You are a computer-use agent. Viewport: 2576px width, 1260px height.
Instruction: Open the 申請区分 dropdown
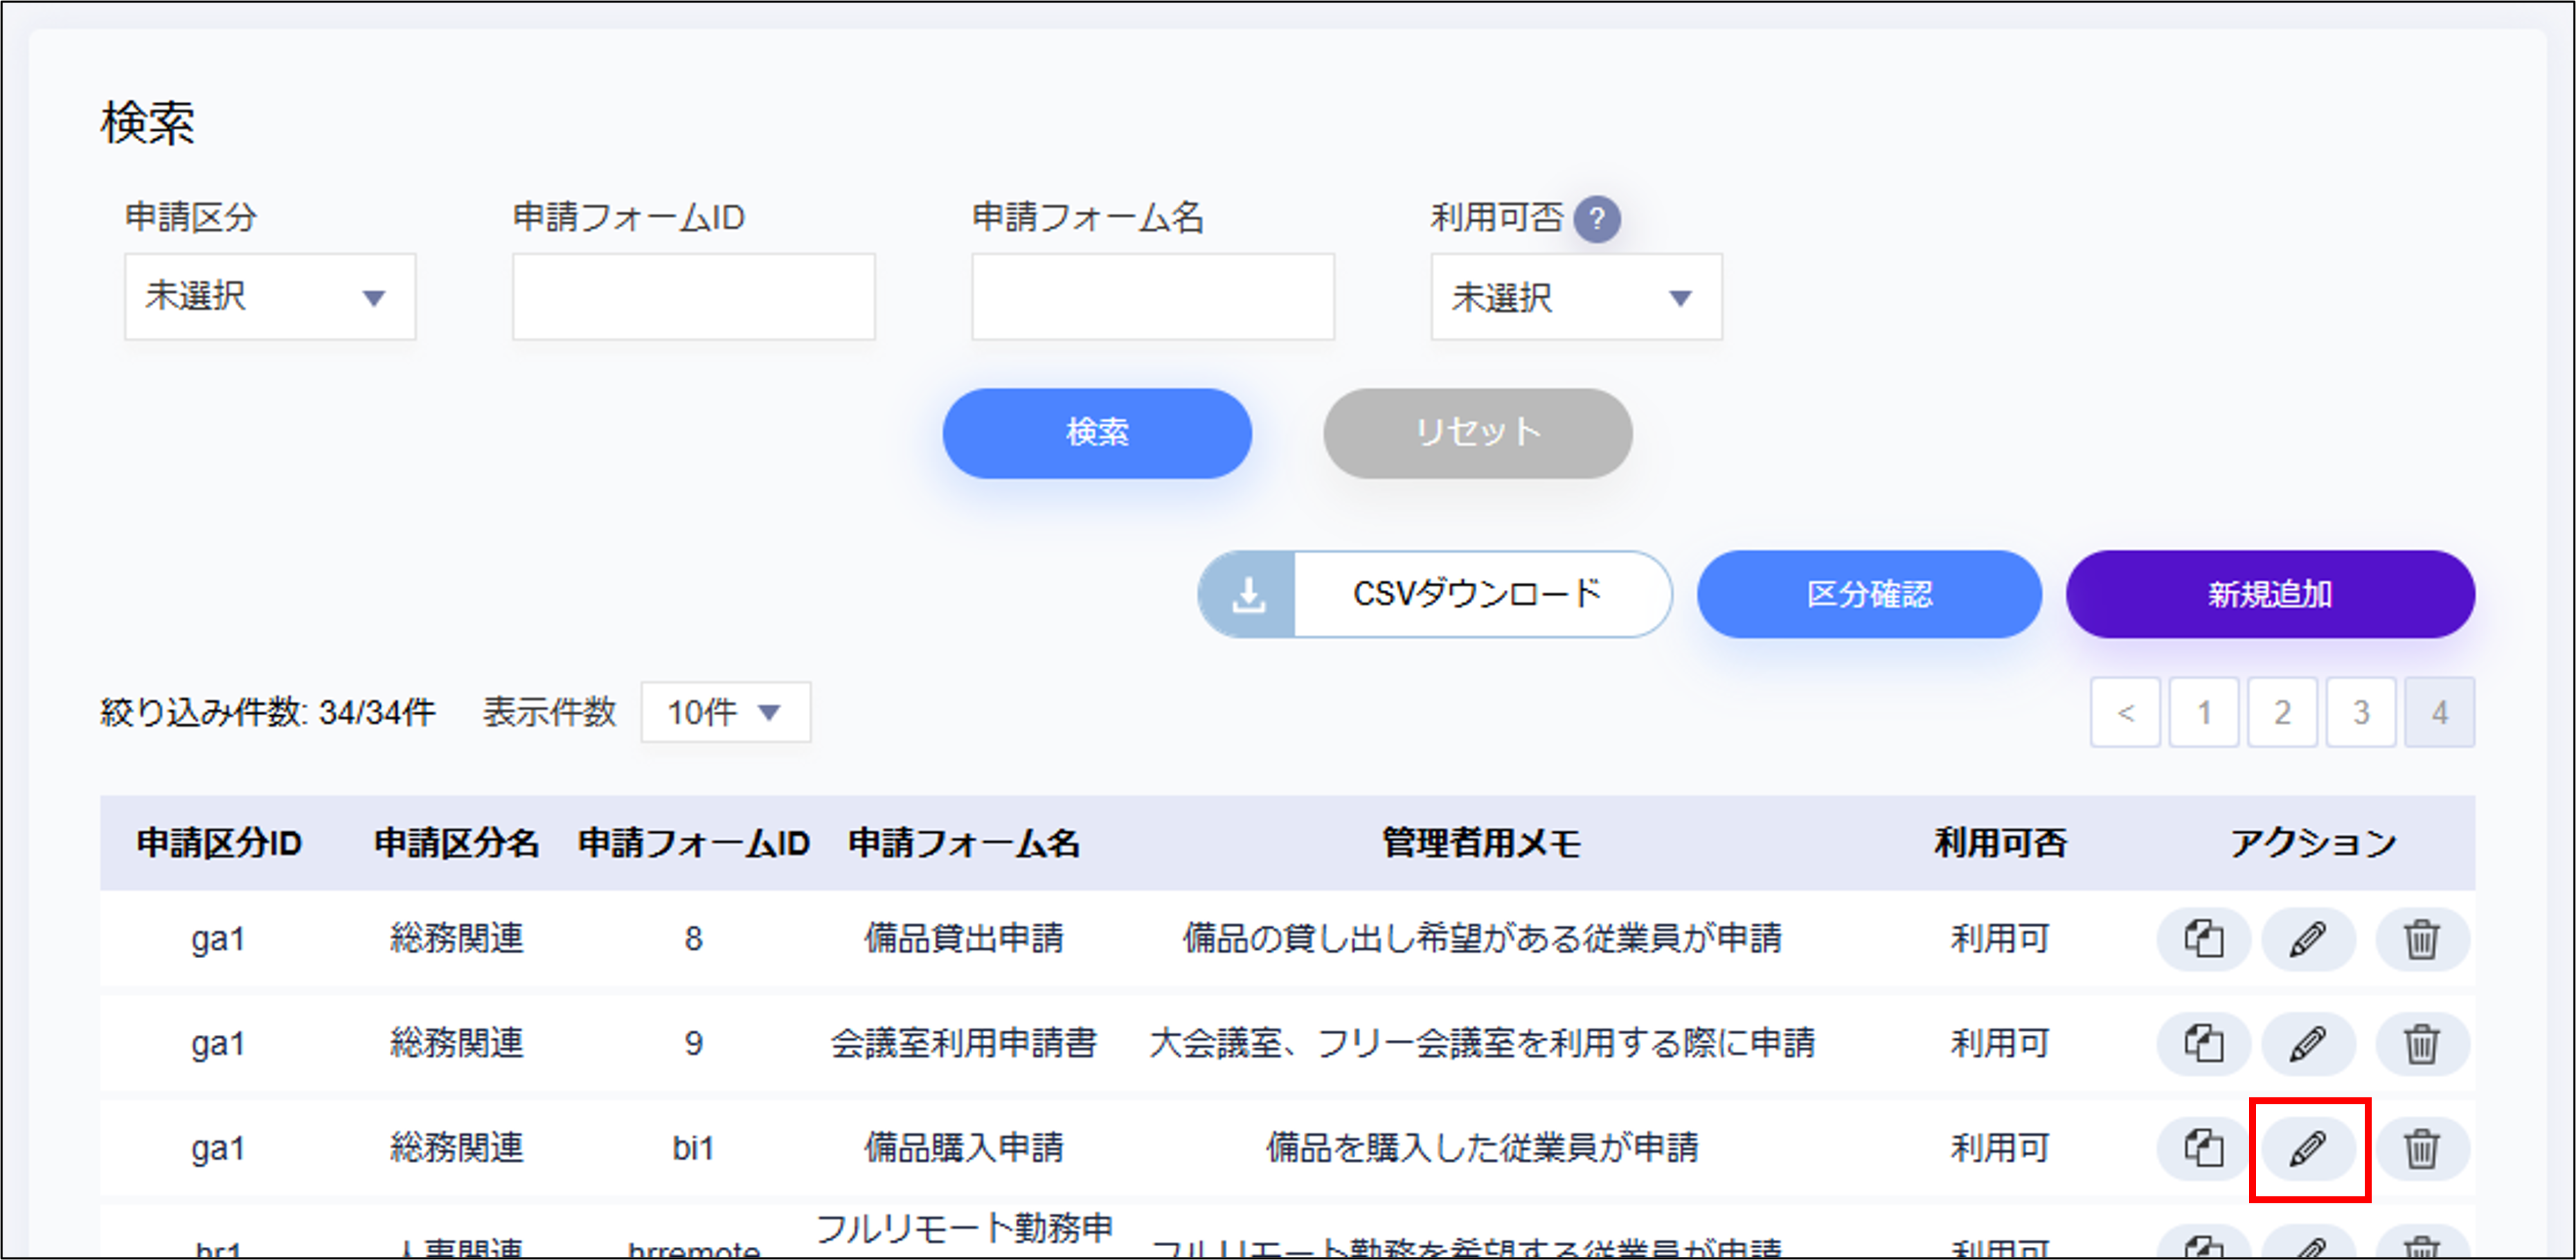click(x=270, y=297)
